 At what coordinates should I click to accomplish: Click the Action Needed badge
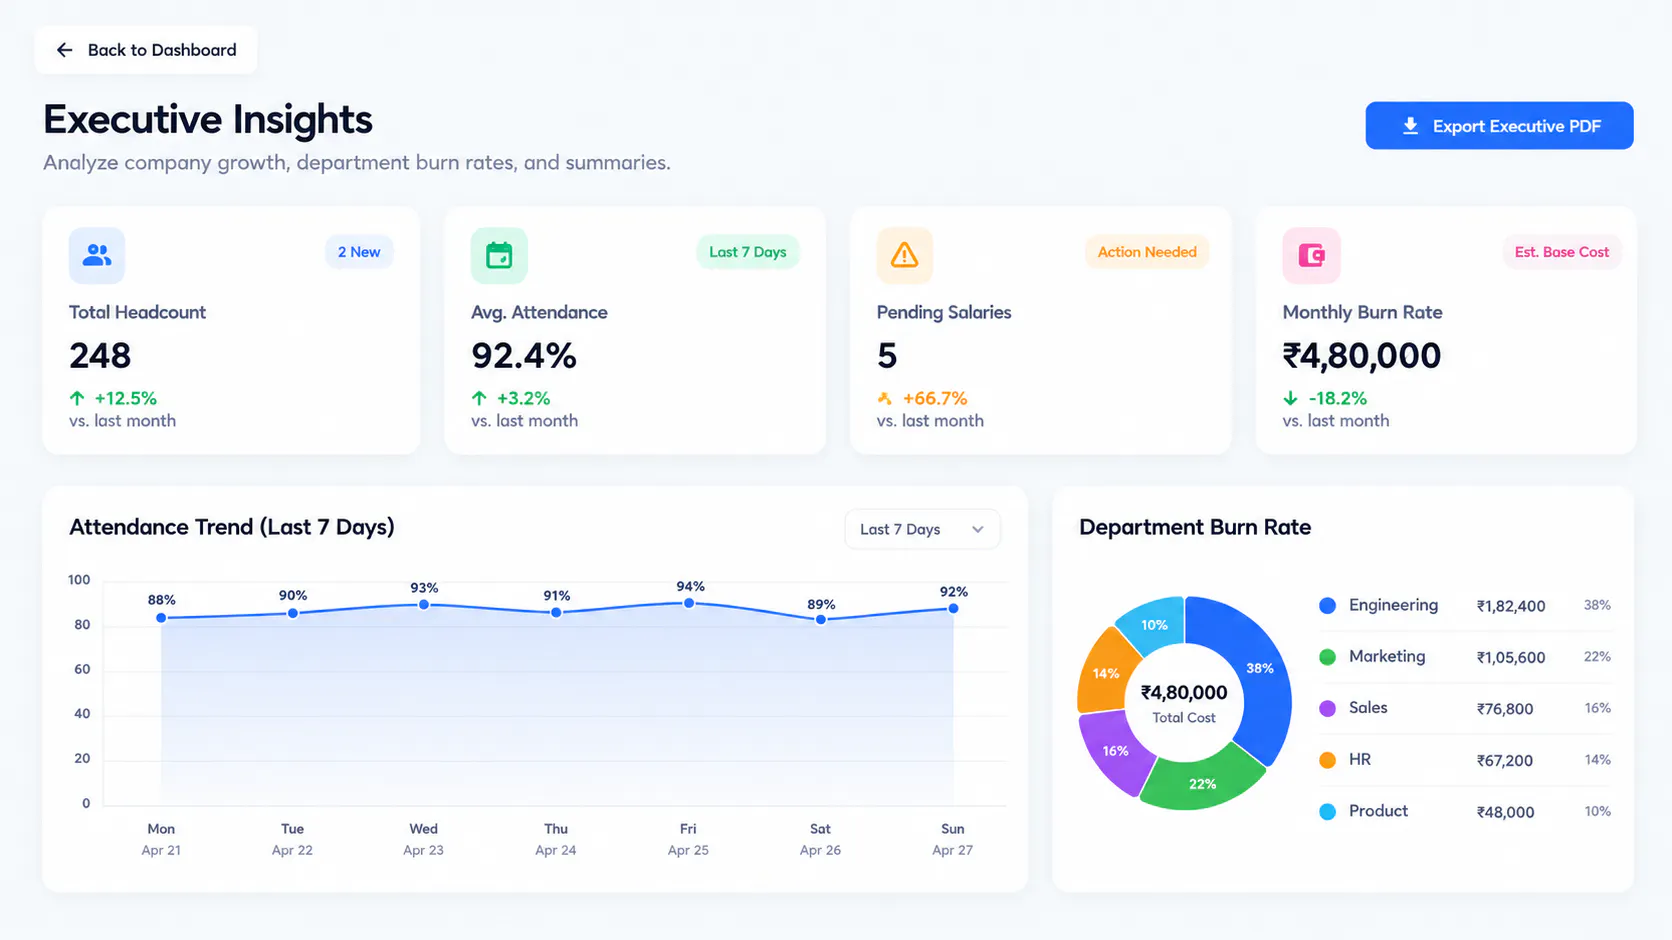(x=1147, y=252)
